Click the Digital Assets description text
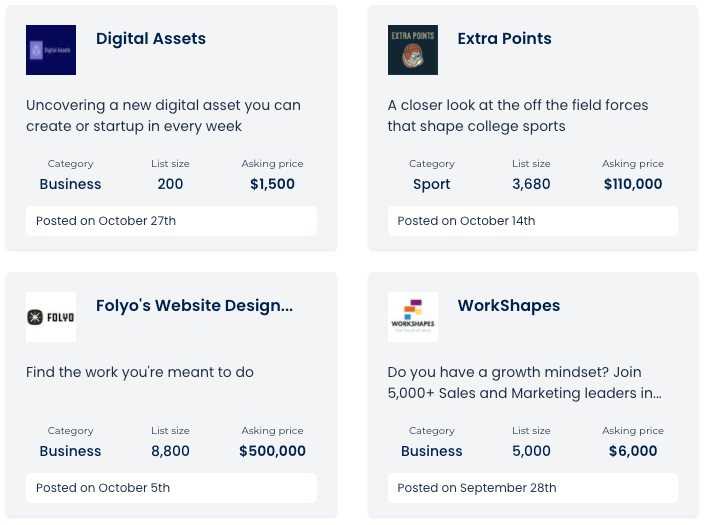The height and width of the screenshot is (525, 704). (163, 116)
